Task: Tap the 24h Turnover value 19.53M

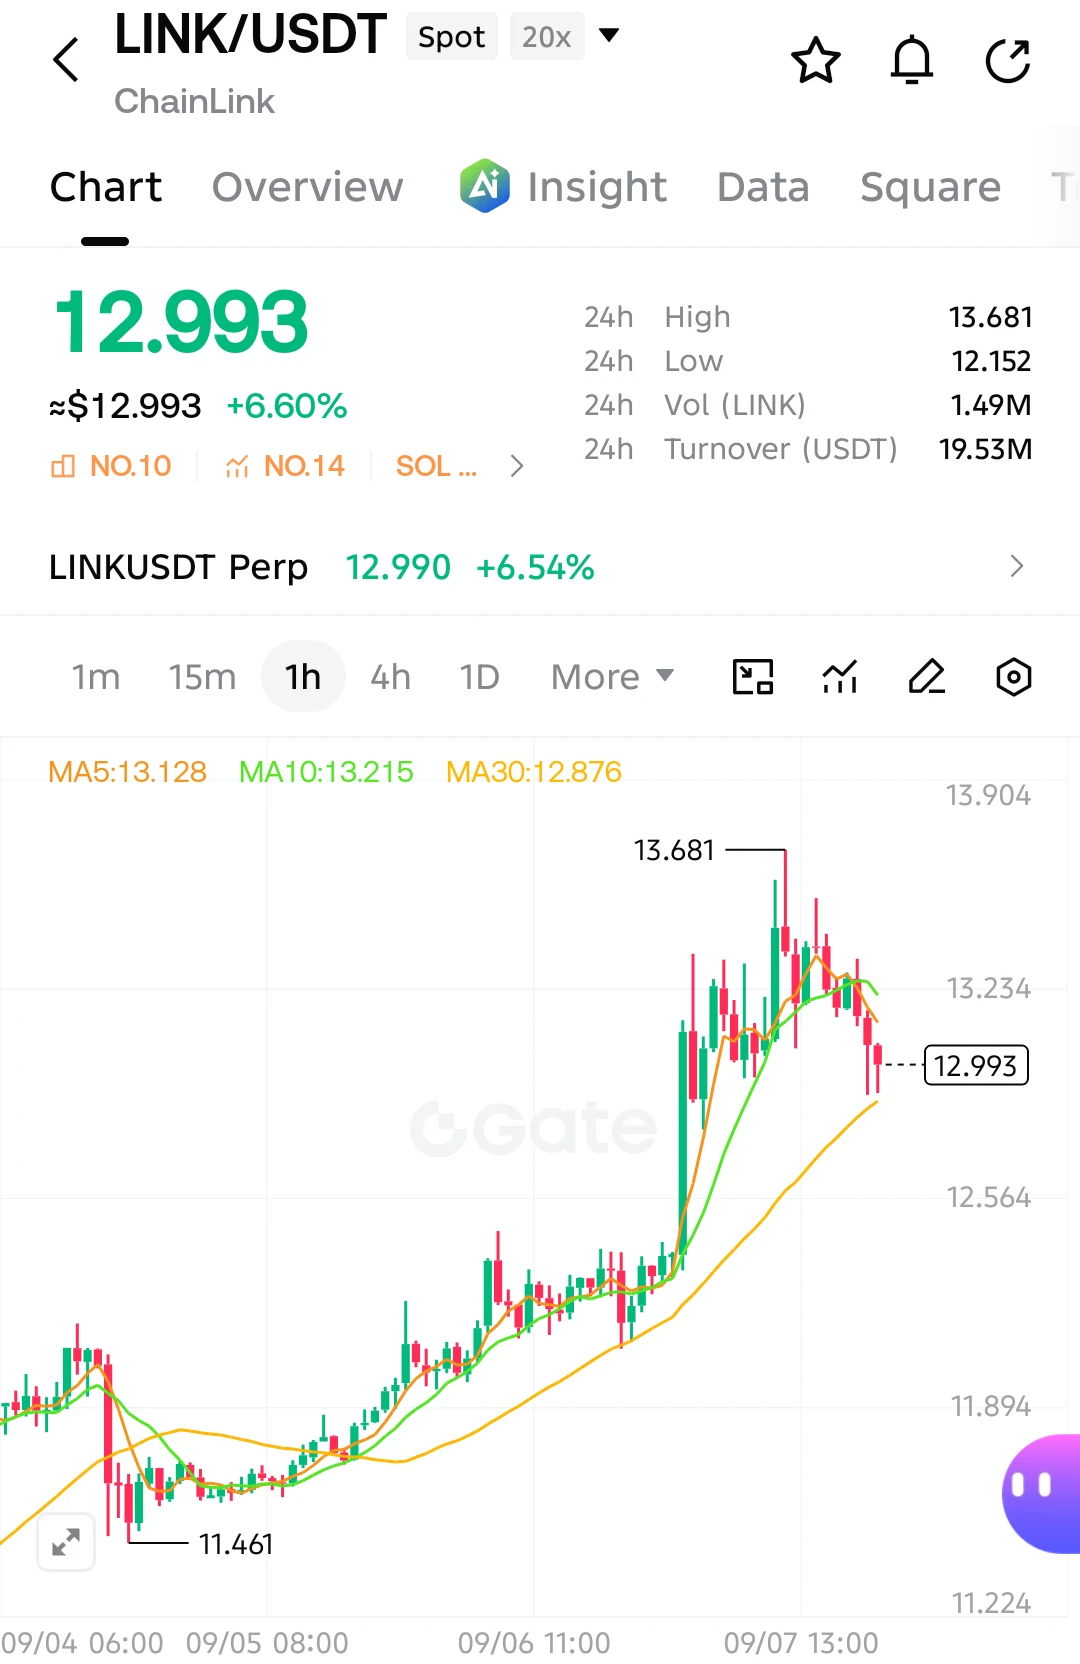Action: 985,449
